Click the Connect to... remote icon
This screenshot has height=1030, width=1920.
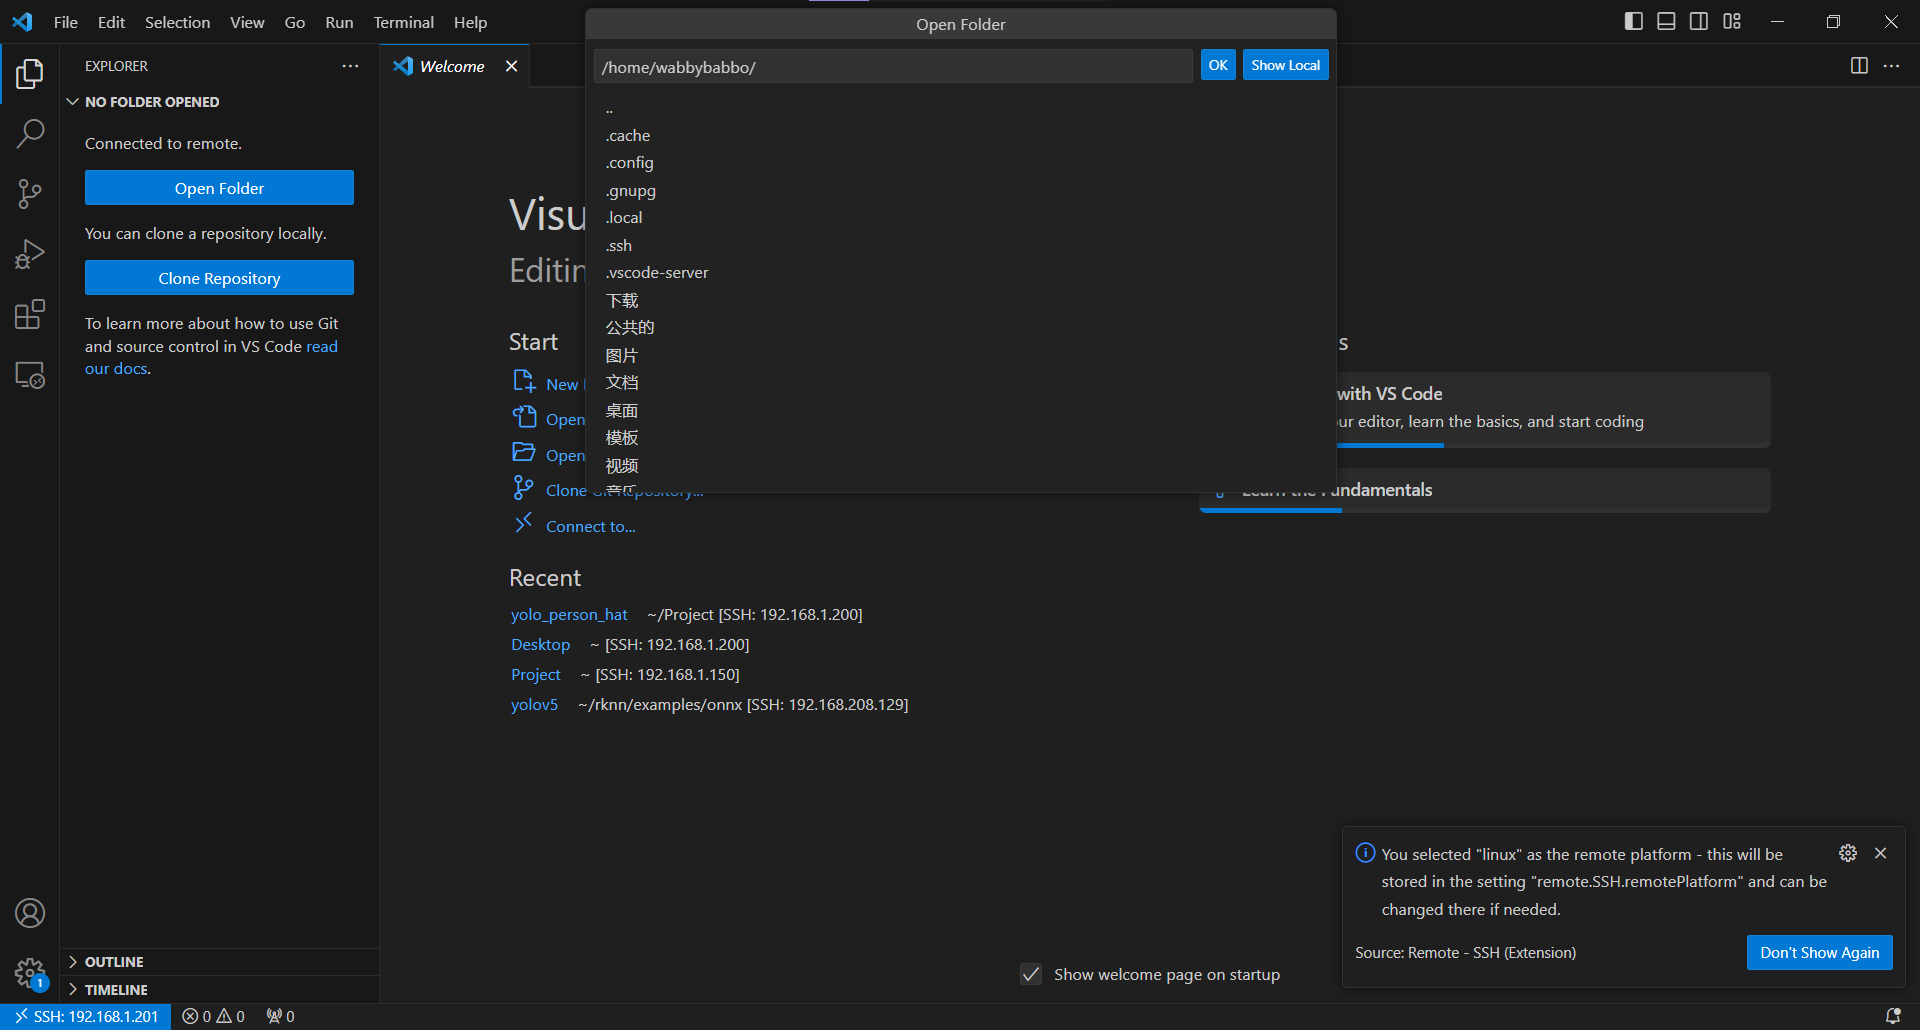tap(523, 523)
